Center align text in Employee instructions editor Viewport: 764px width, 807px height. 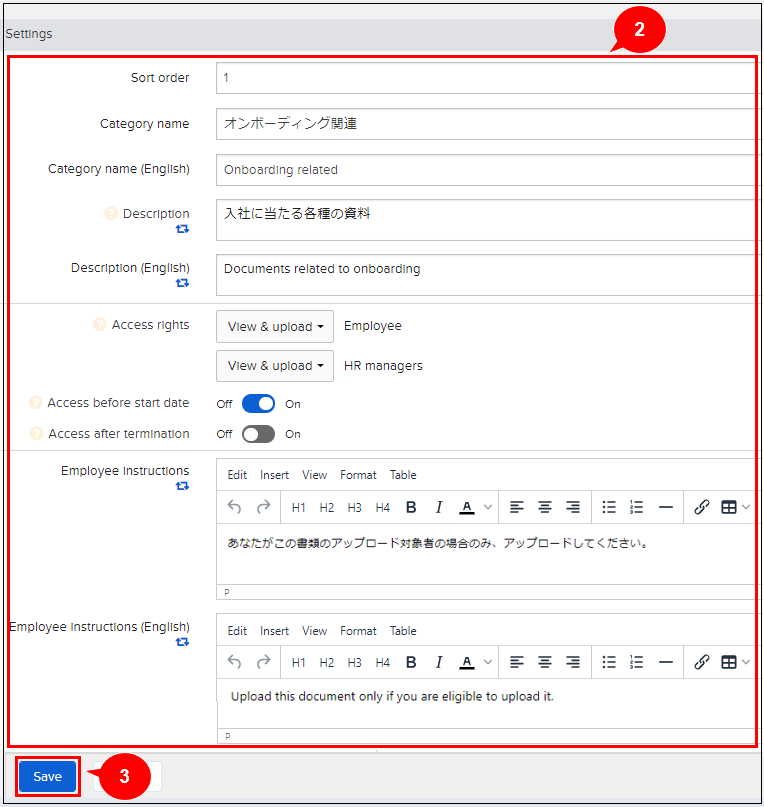coord(545,507)
